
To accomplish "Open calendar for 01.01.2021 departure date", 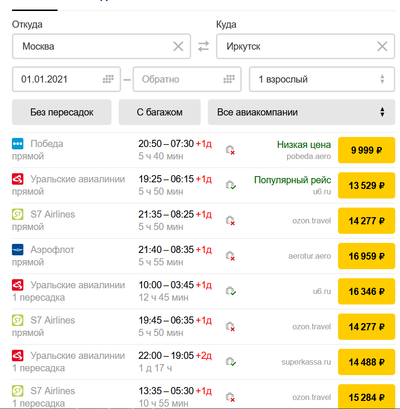I will click(108, 79).
